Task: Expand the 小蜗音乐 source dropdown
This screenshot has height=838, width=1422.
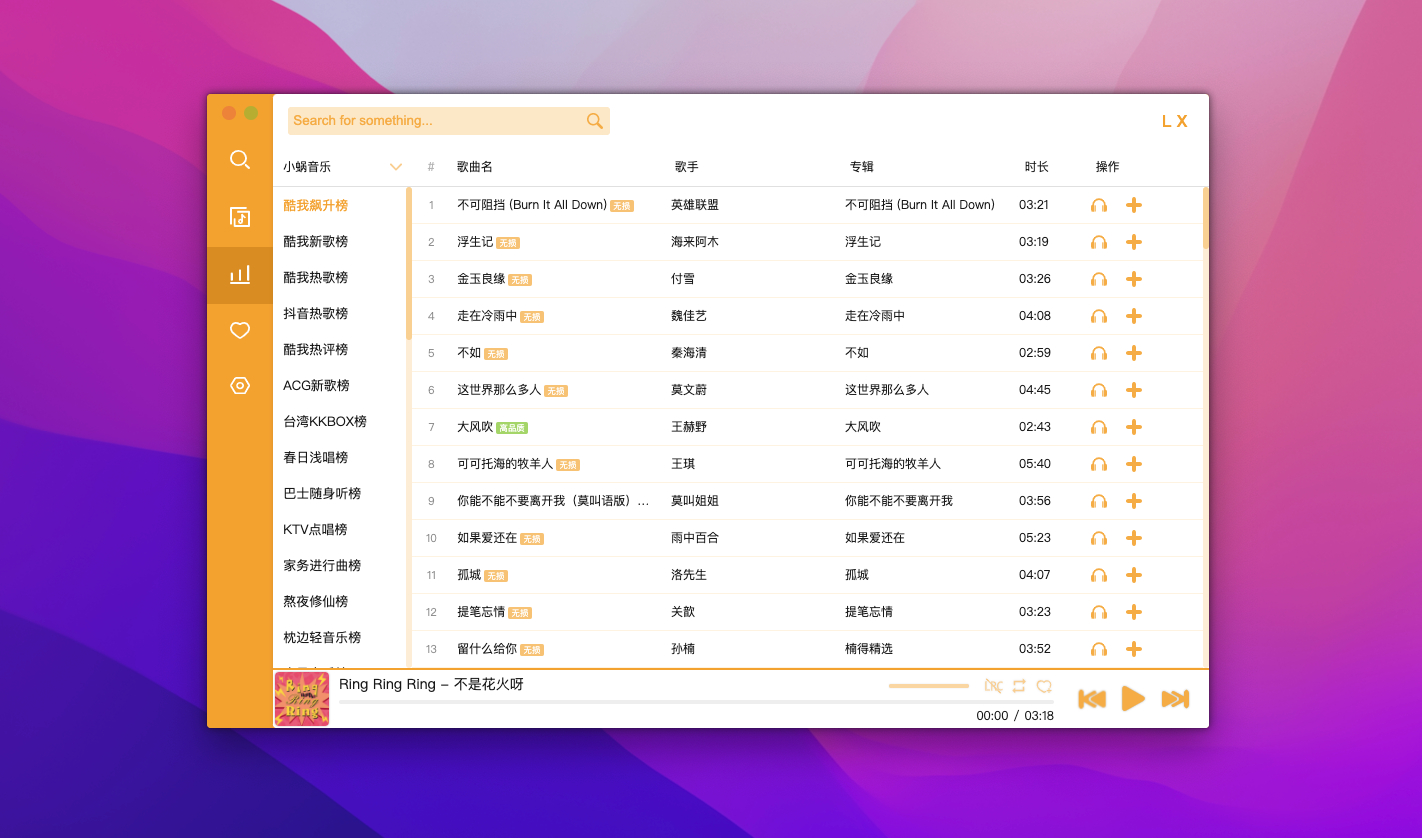Action: pyautogui.click(x=395, y=167)
